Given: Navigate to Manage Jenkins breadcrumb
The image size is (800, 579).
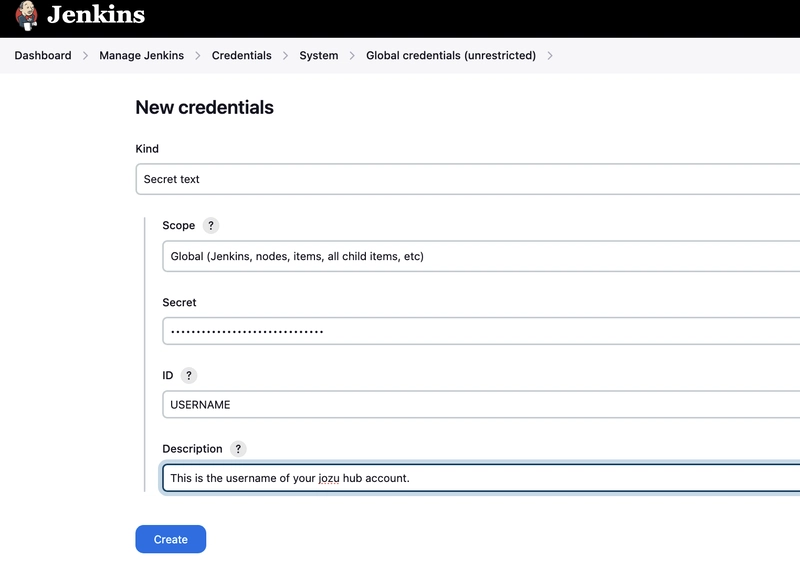Looking at the screenshot, I should coord(141,56).
